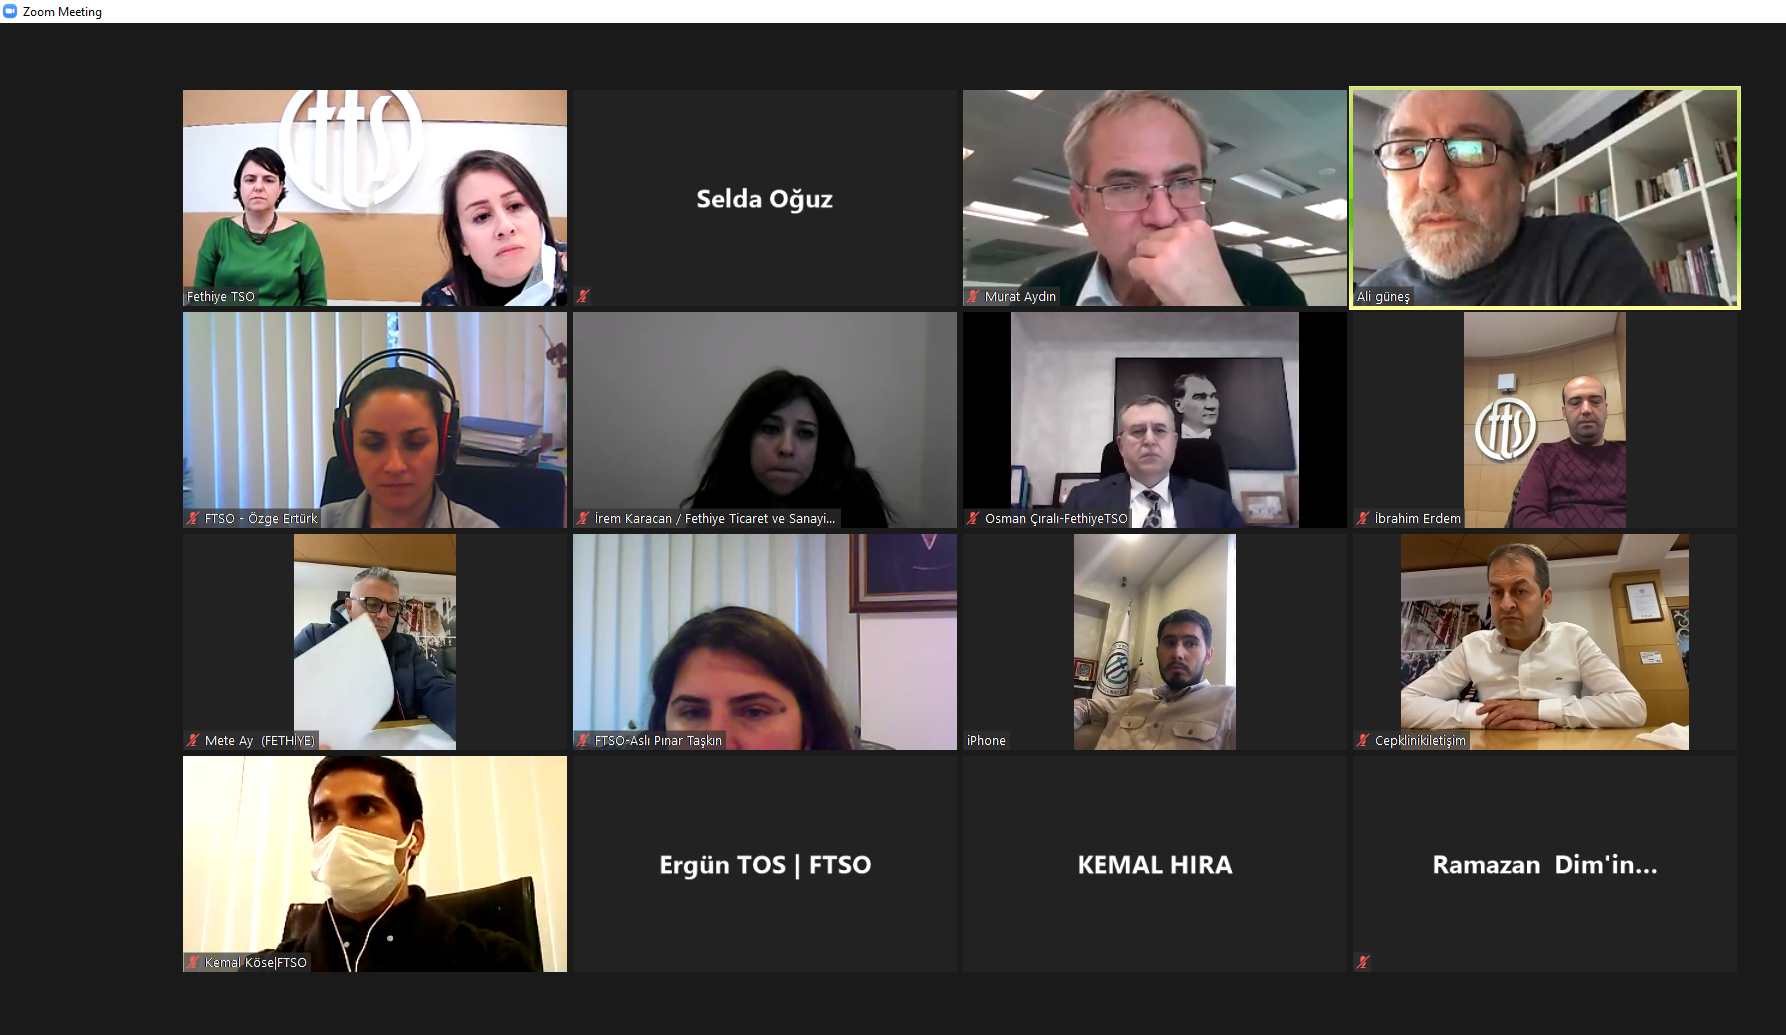Select the Selda Oğuz name tile

tap(765, 198)
